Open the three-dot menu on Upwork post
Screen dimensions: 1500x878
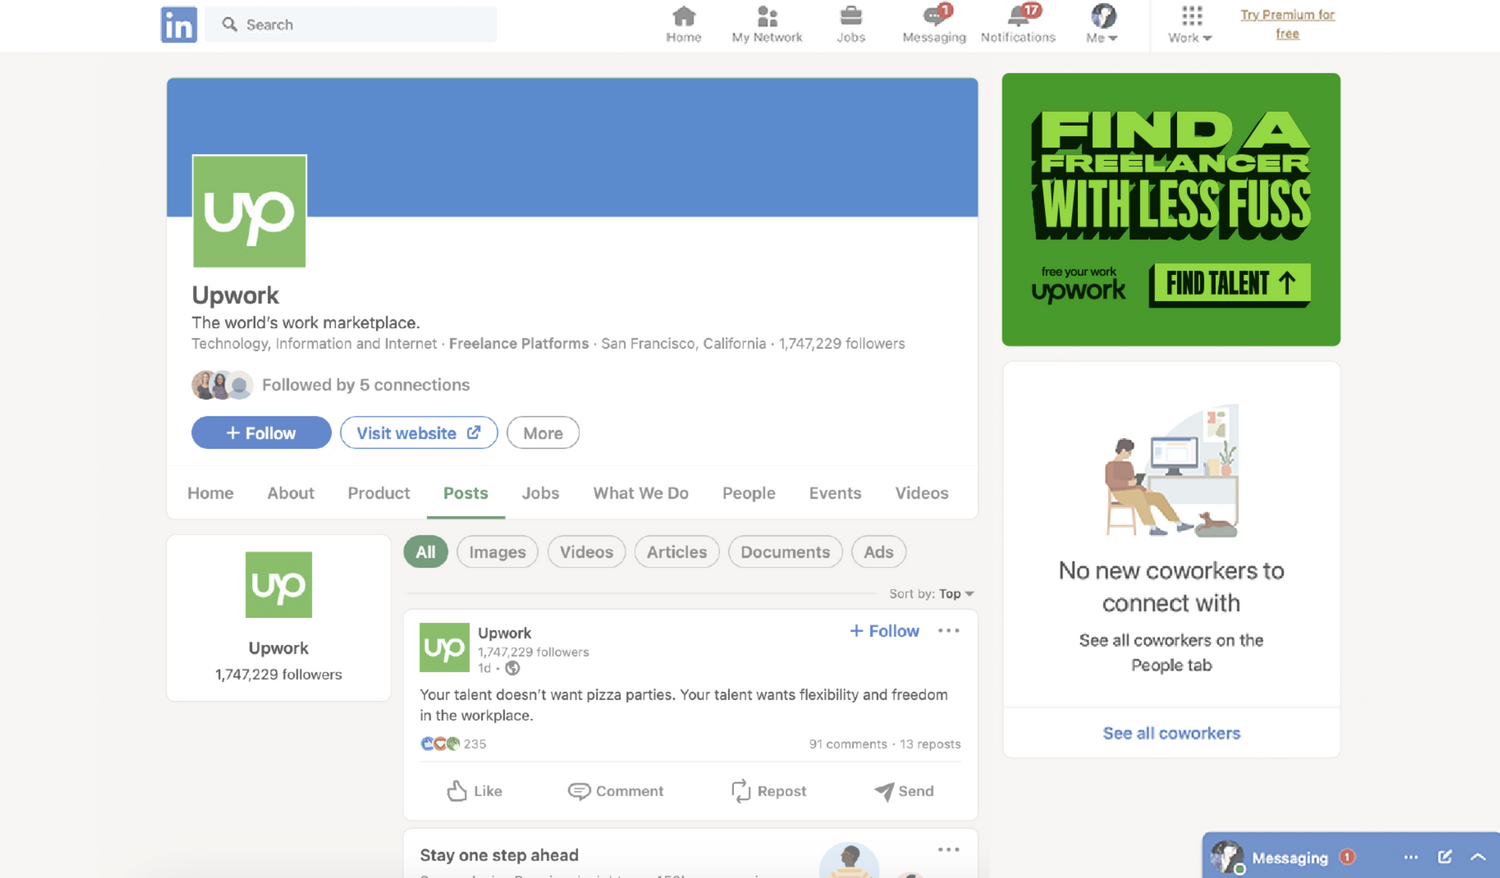[949, 631]
